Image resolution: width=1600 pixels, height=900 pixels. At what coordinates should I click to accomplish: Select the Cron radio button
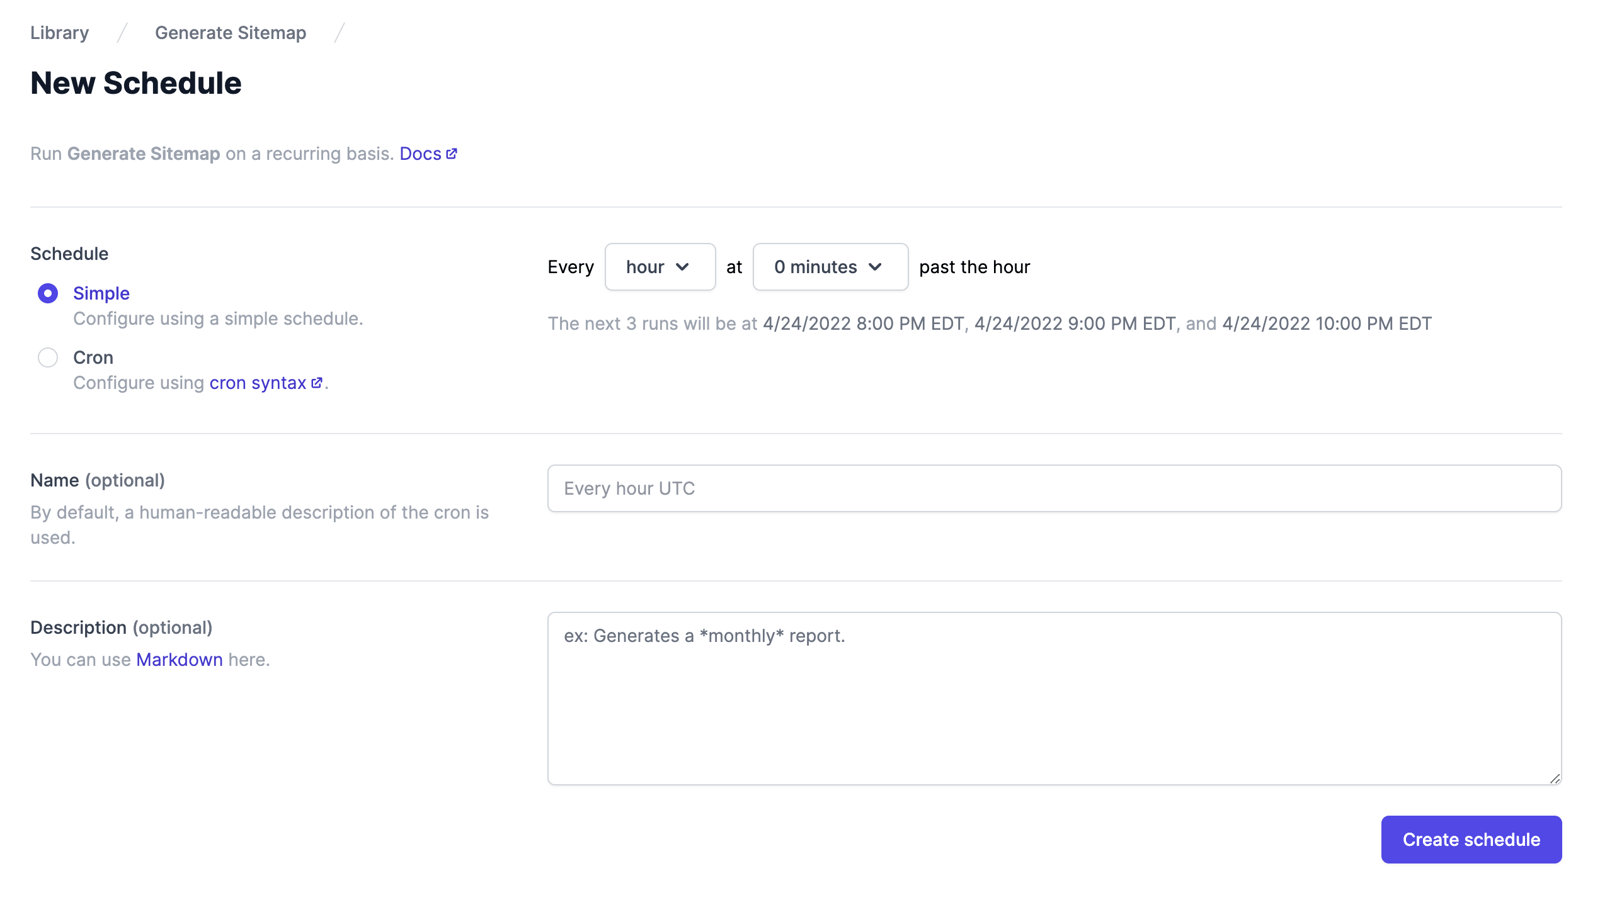click(48, 357)
